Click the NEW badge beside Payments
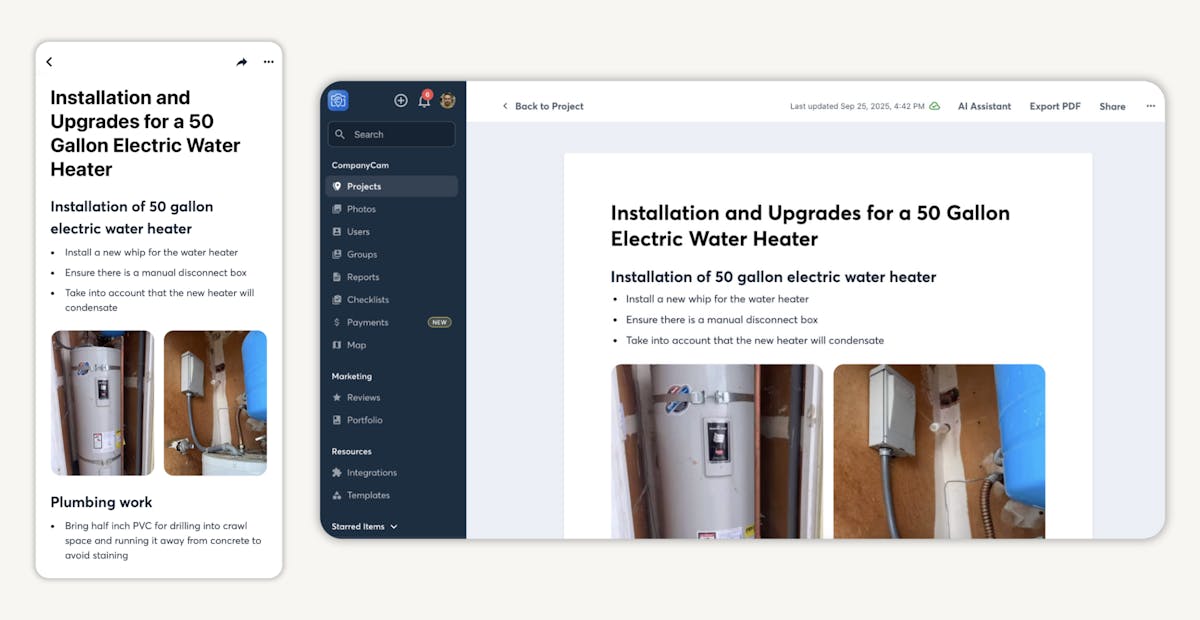The image size is (1200, 620). tap(439, 322)
